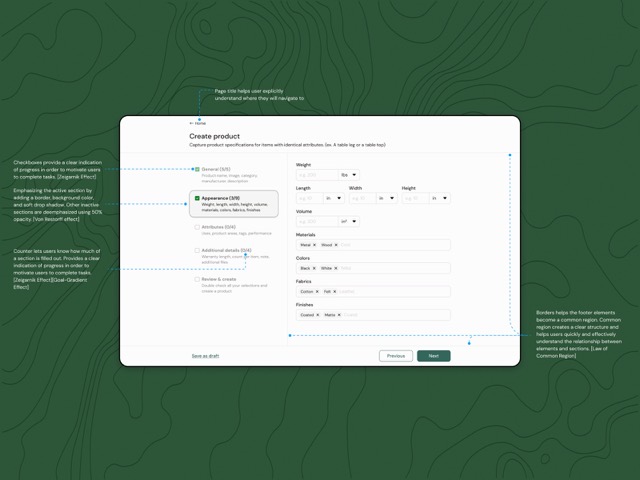The width and height of the screenshot is (640, 480).
Task: Open the Weight unit dropdown (lbs)
Action: pyautogui.click(x=349, y=175)
